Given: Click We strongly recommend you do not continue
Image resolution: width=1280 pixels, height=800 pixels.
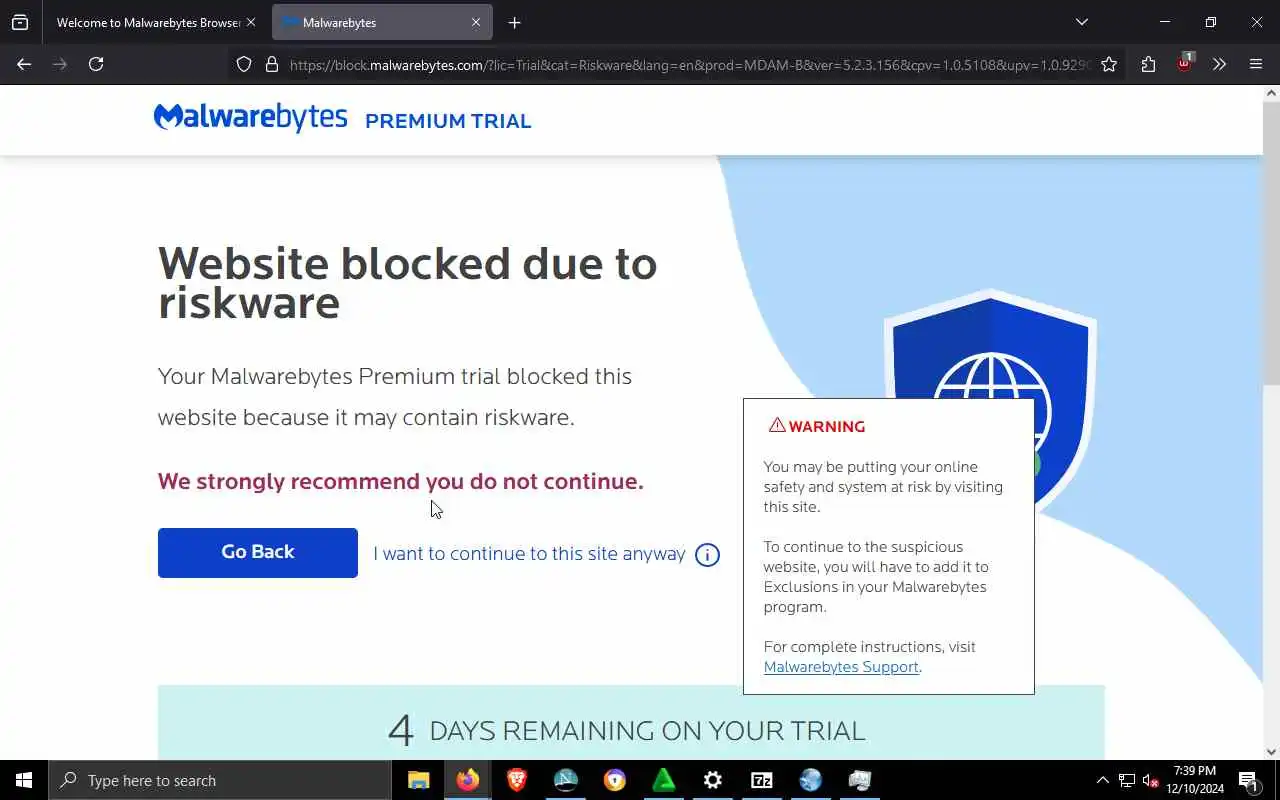Looking at the screenshot, I should 401,482.
